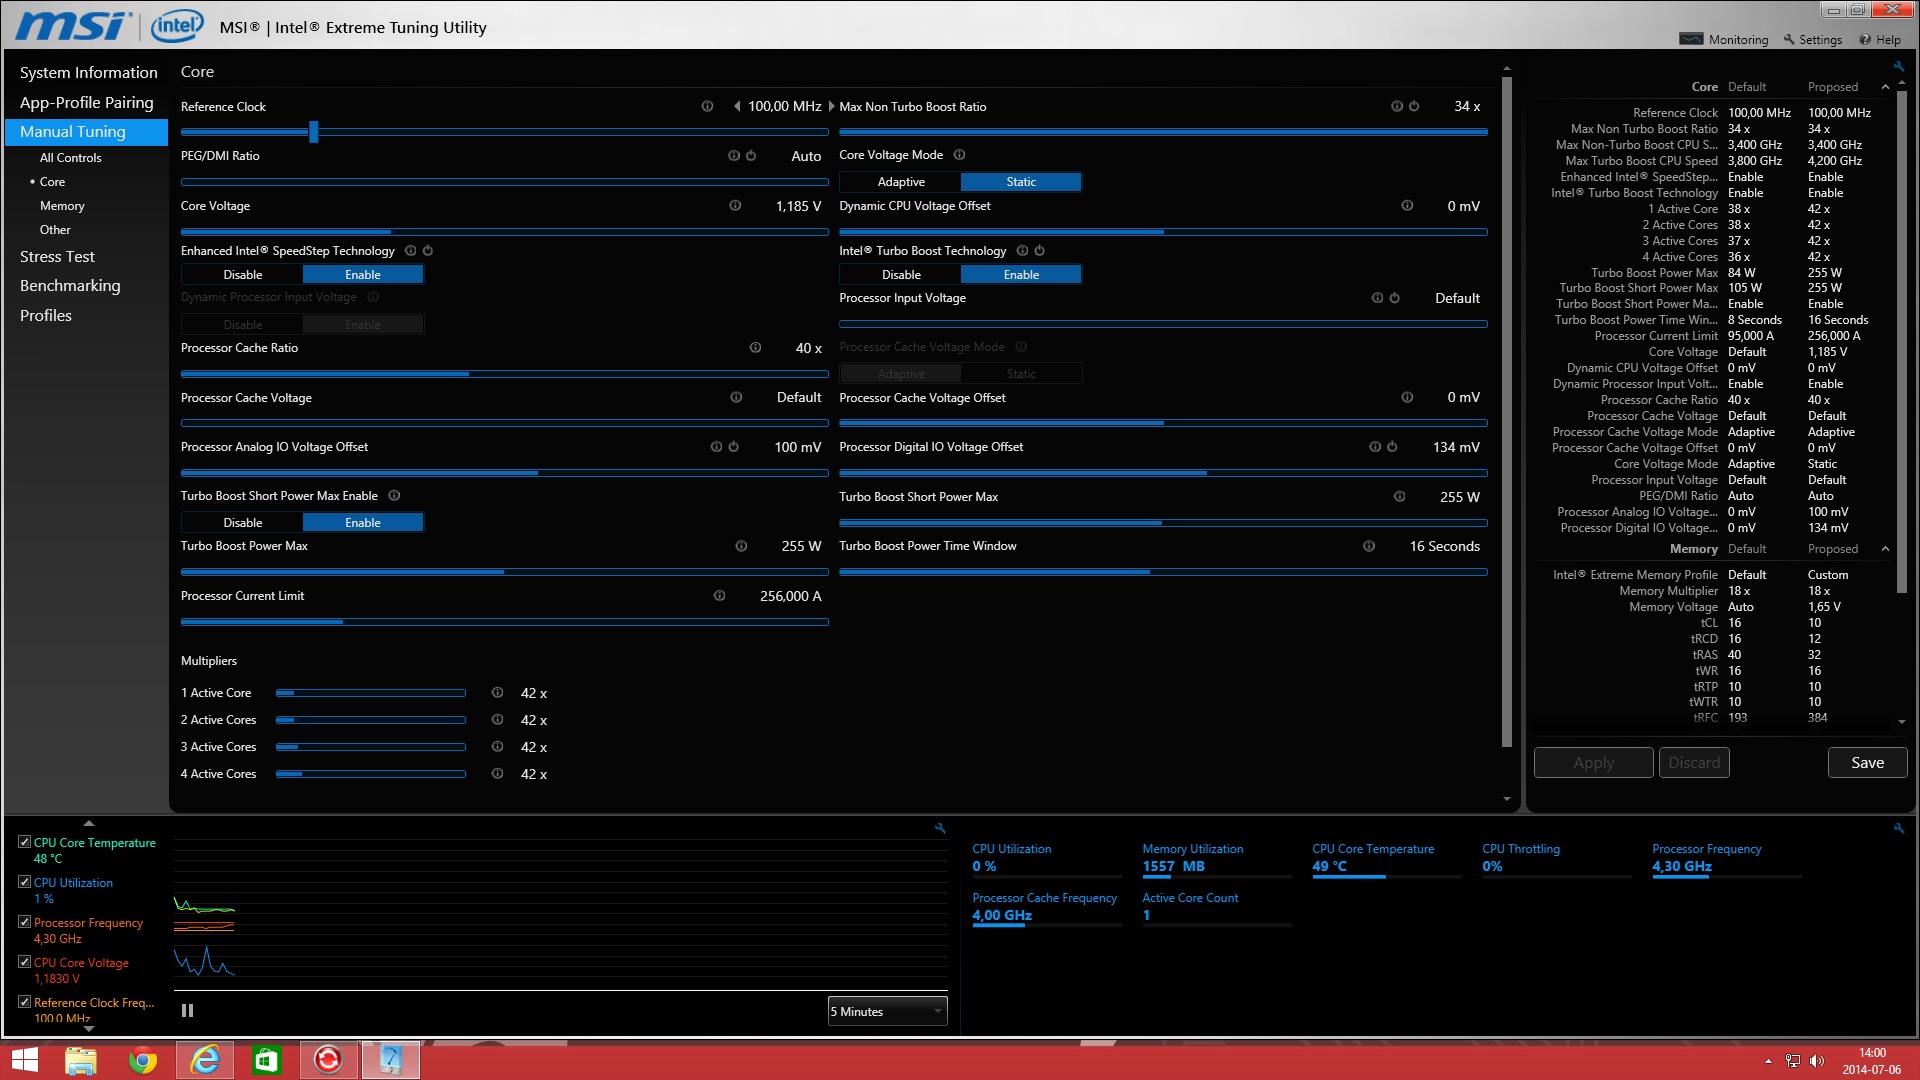This screenshot has height=1080, width=1920.
Task: Click the wrench icon on the monitoring graph
Action: (x=940, y=828)
